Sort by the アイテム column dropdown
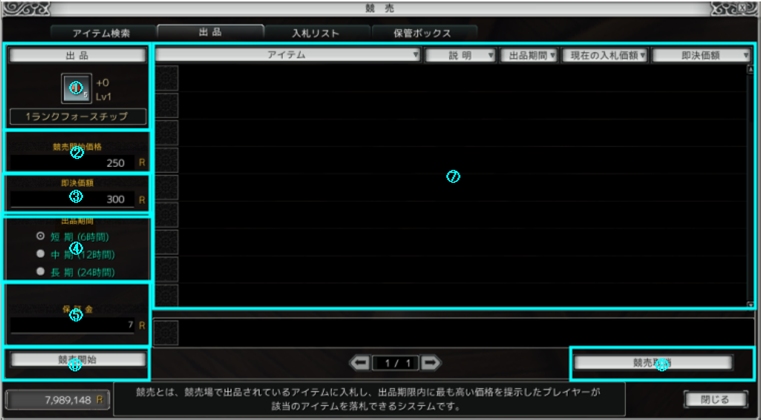 coord(288,55)
